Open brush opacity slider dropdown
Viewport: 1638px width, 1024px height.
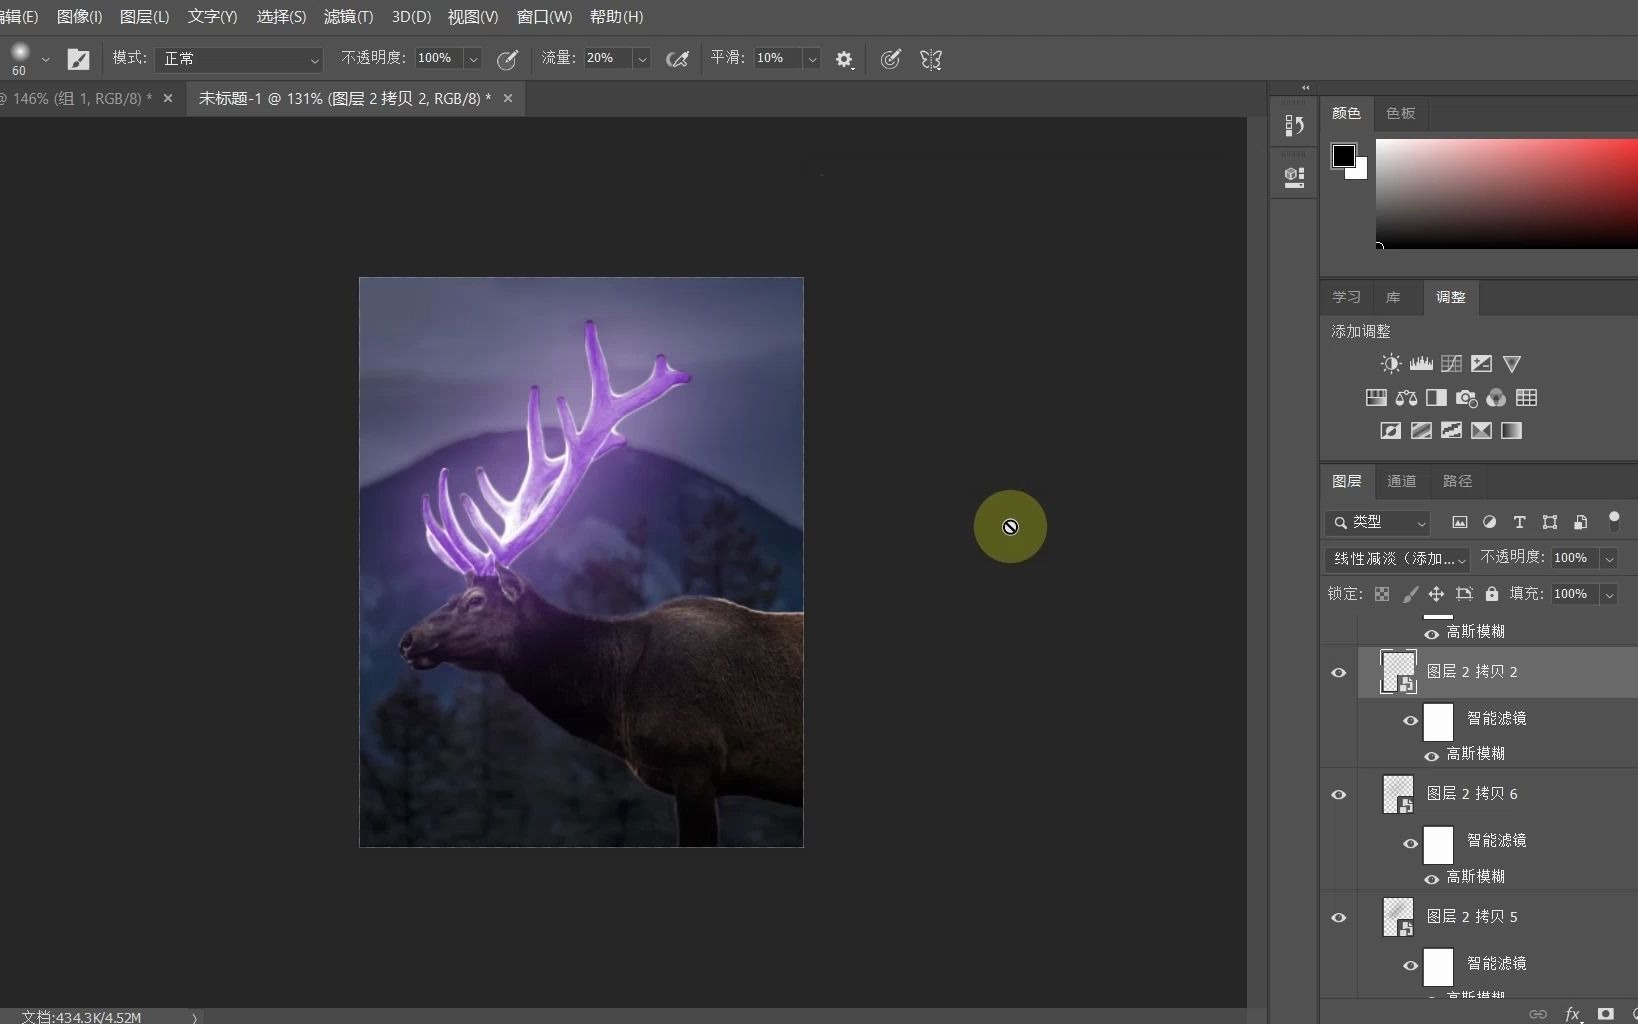[x=473, y=59]
